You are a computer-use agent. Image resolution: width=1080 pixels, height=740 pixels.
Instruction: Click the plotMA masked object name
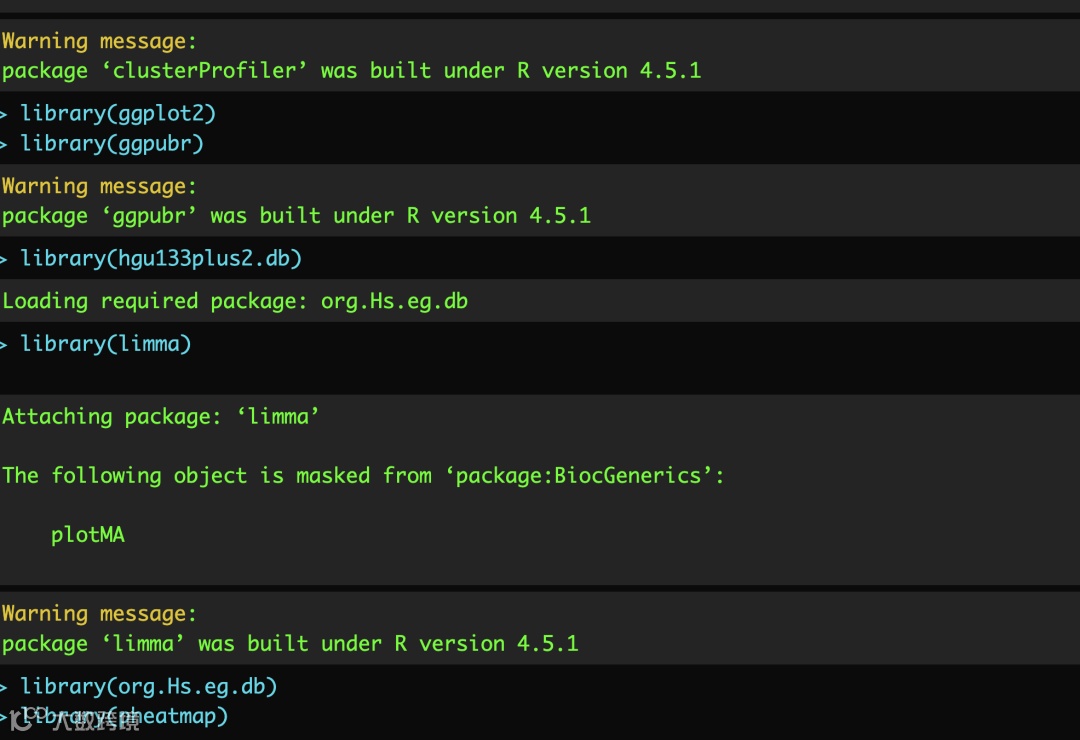point(88,535)
